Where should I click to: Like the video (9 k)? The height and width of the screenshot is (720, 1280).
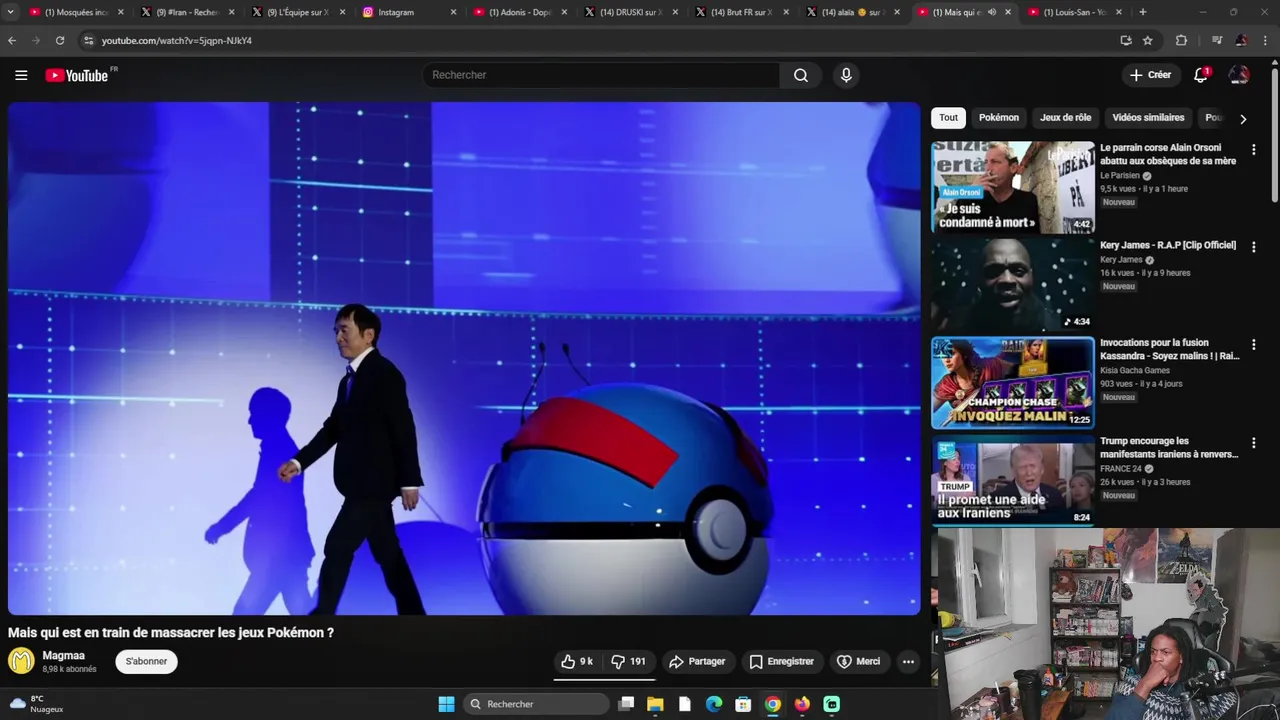[x=578, y=661]
